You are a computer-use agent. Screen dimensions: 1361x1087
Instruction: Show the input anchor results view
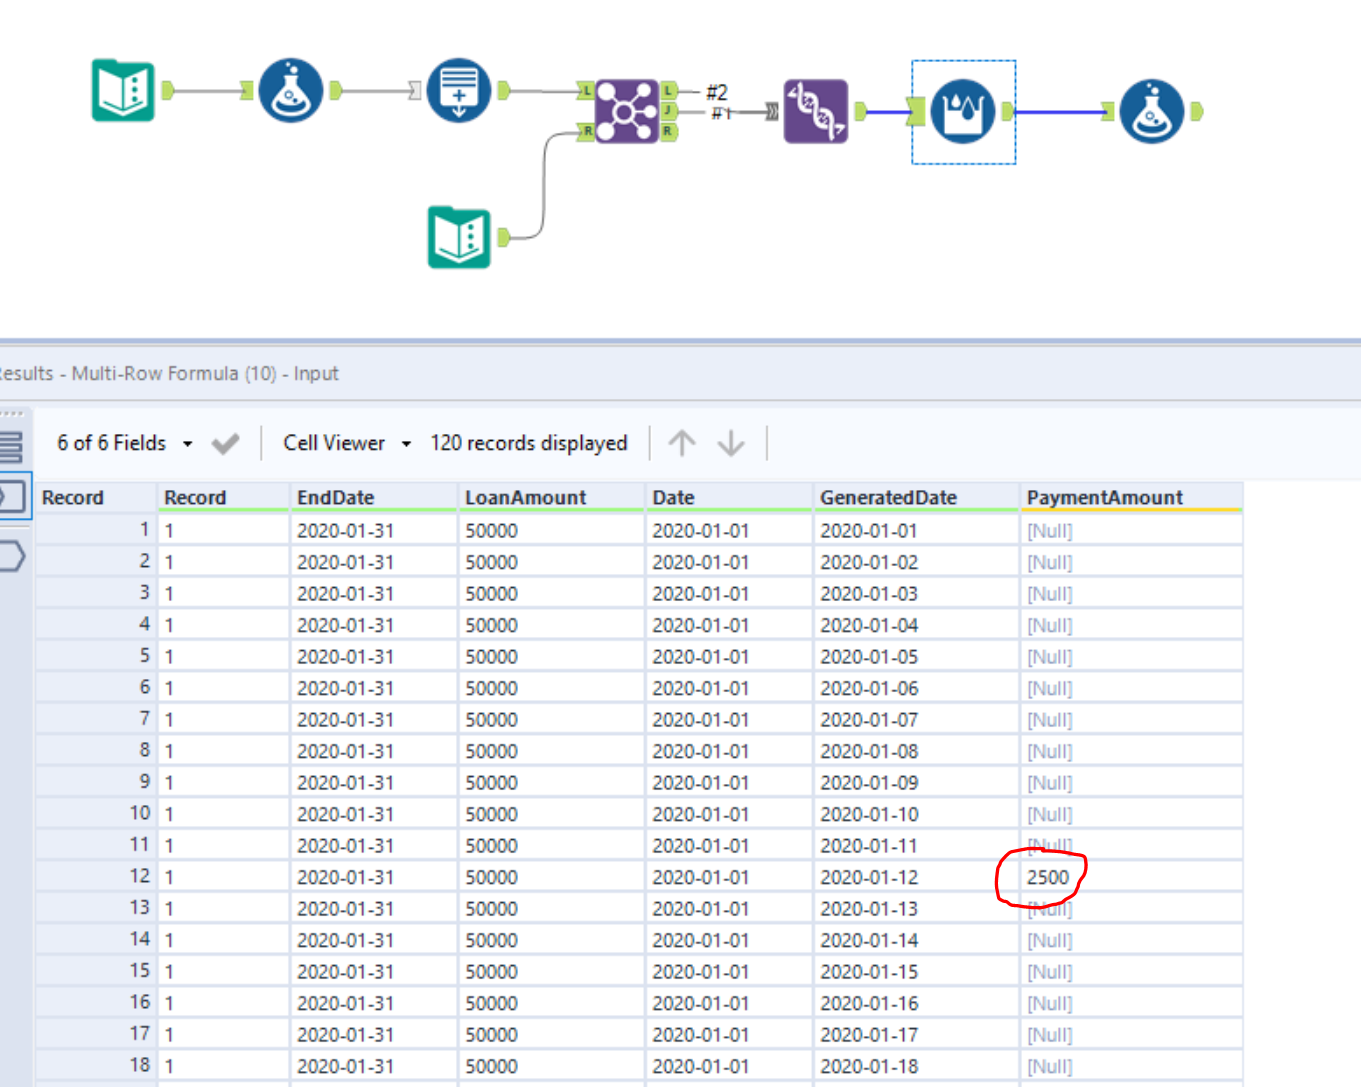[14, 496]
